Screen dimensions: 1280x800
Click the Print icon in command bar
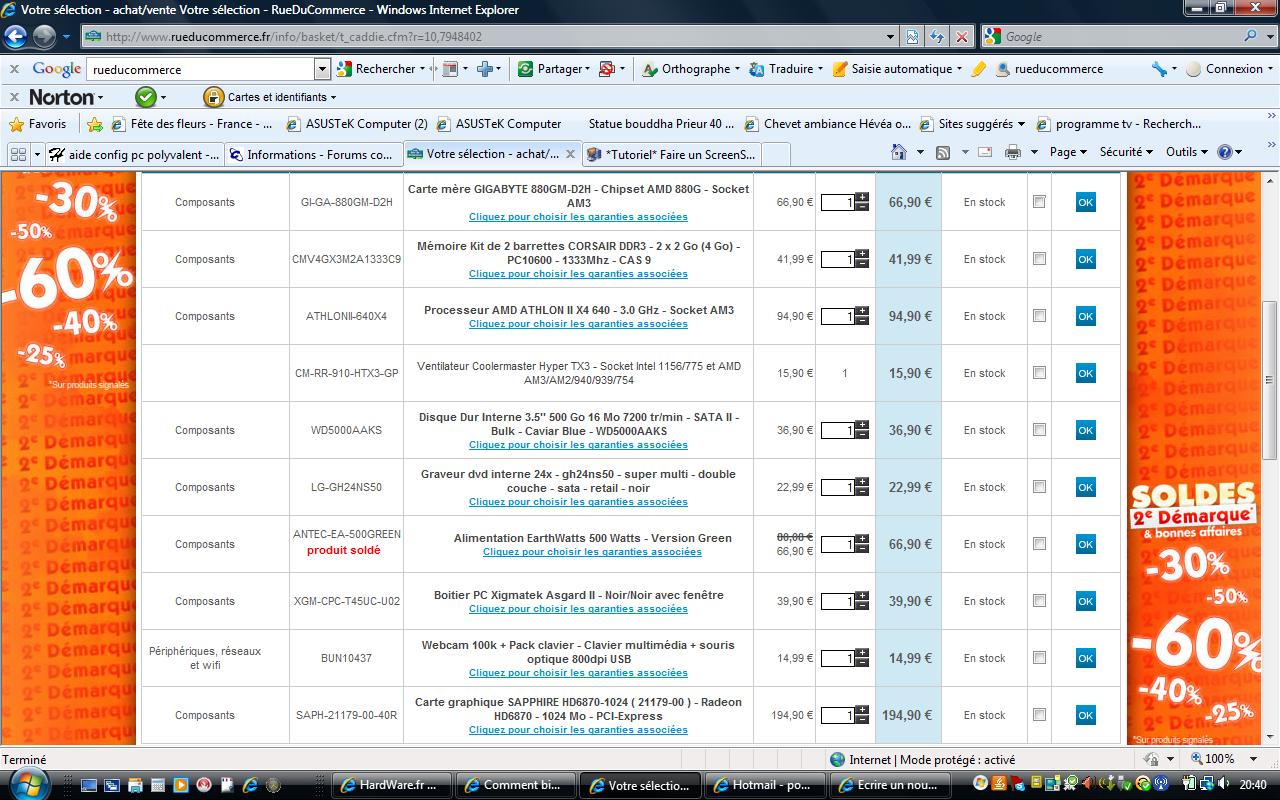1012,152
